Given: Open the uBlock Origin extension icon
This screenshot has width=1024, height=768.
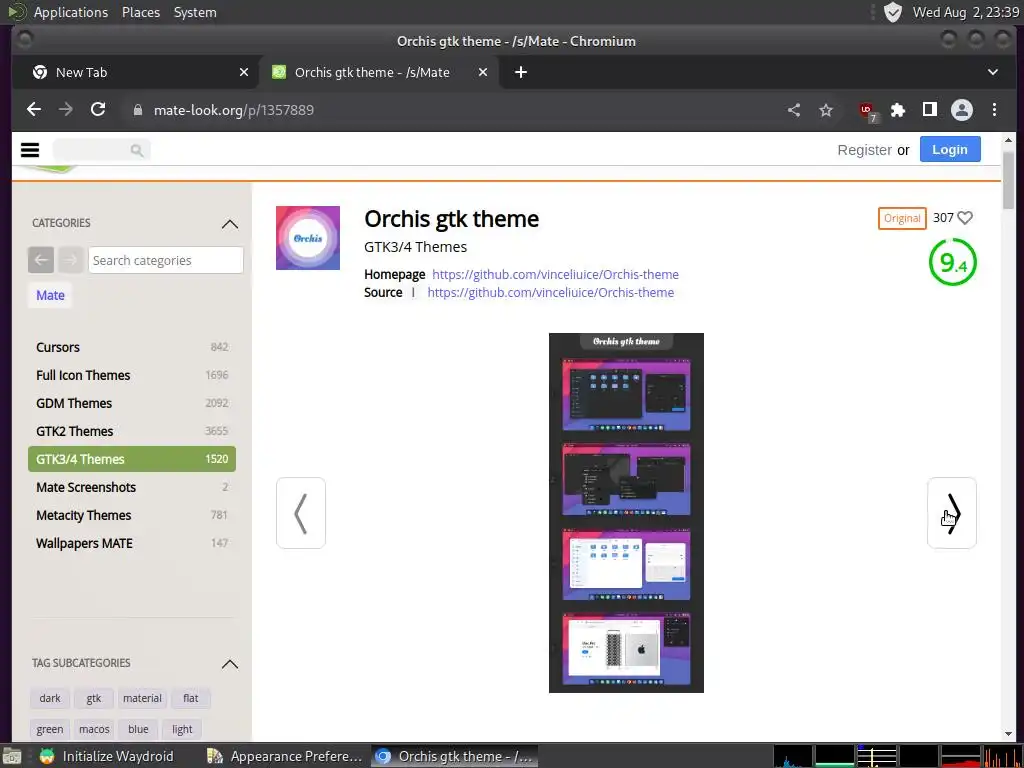Looking at the screenshot, I should click(x=868, y=111).
